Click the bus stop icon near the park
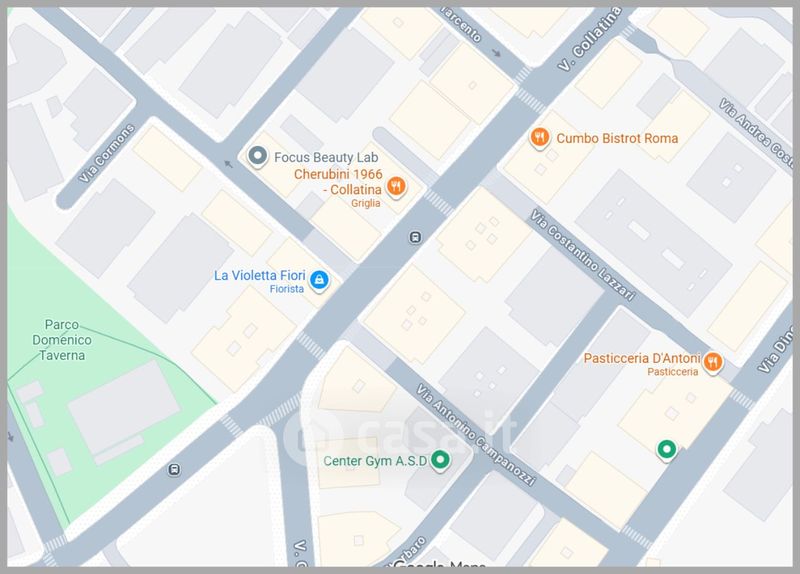The width and height of the screenshot is (800, 574). pyautogui.click(x=174, y=469)
